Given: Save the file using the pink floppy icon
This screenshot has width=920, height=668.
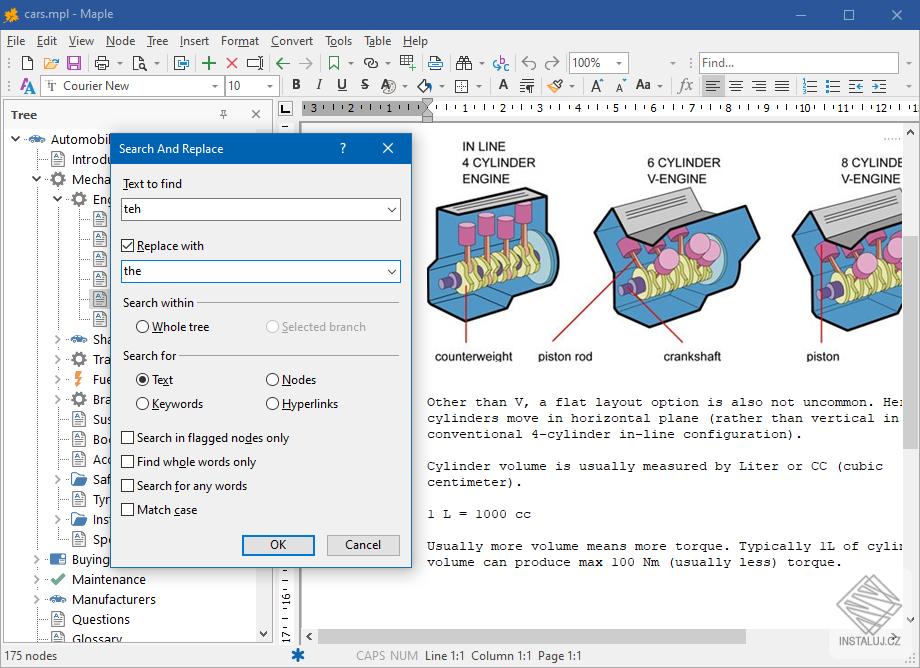Looking at the screenshot, I should tap(74, 63).
